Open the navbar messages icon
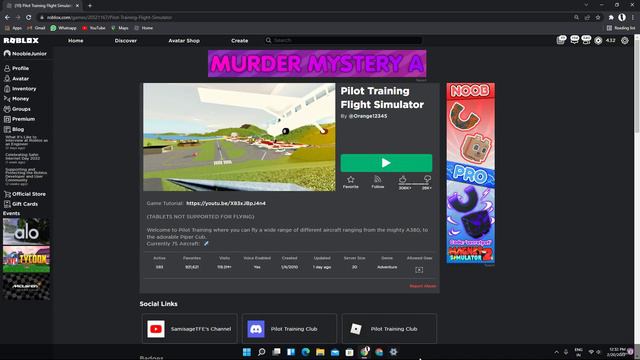Image resolution: width=640 pixels, height=360 pixels. pyautogui.click(x=574, y=40)
